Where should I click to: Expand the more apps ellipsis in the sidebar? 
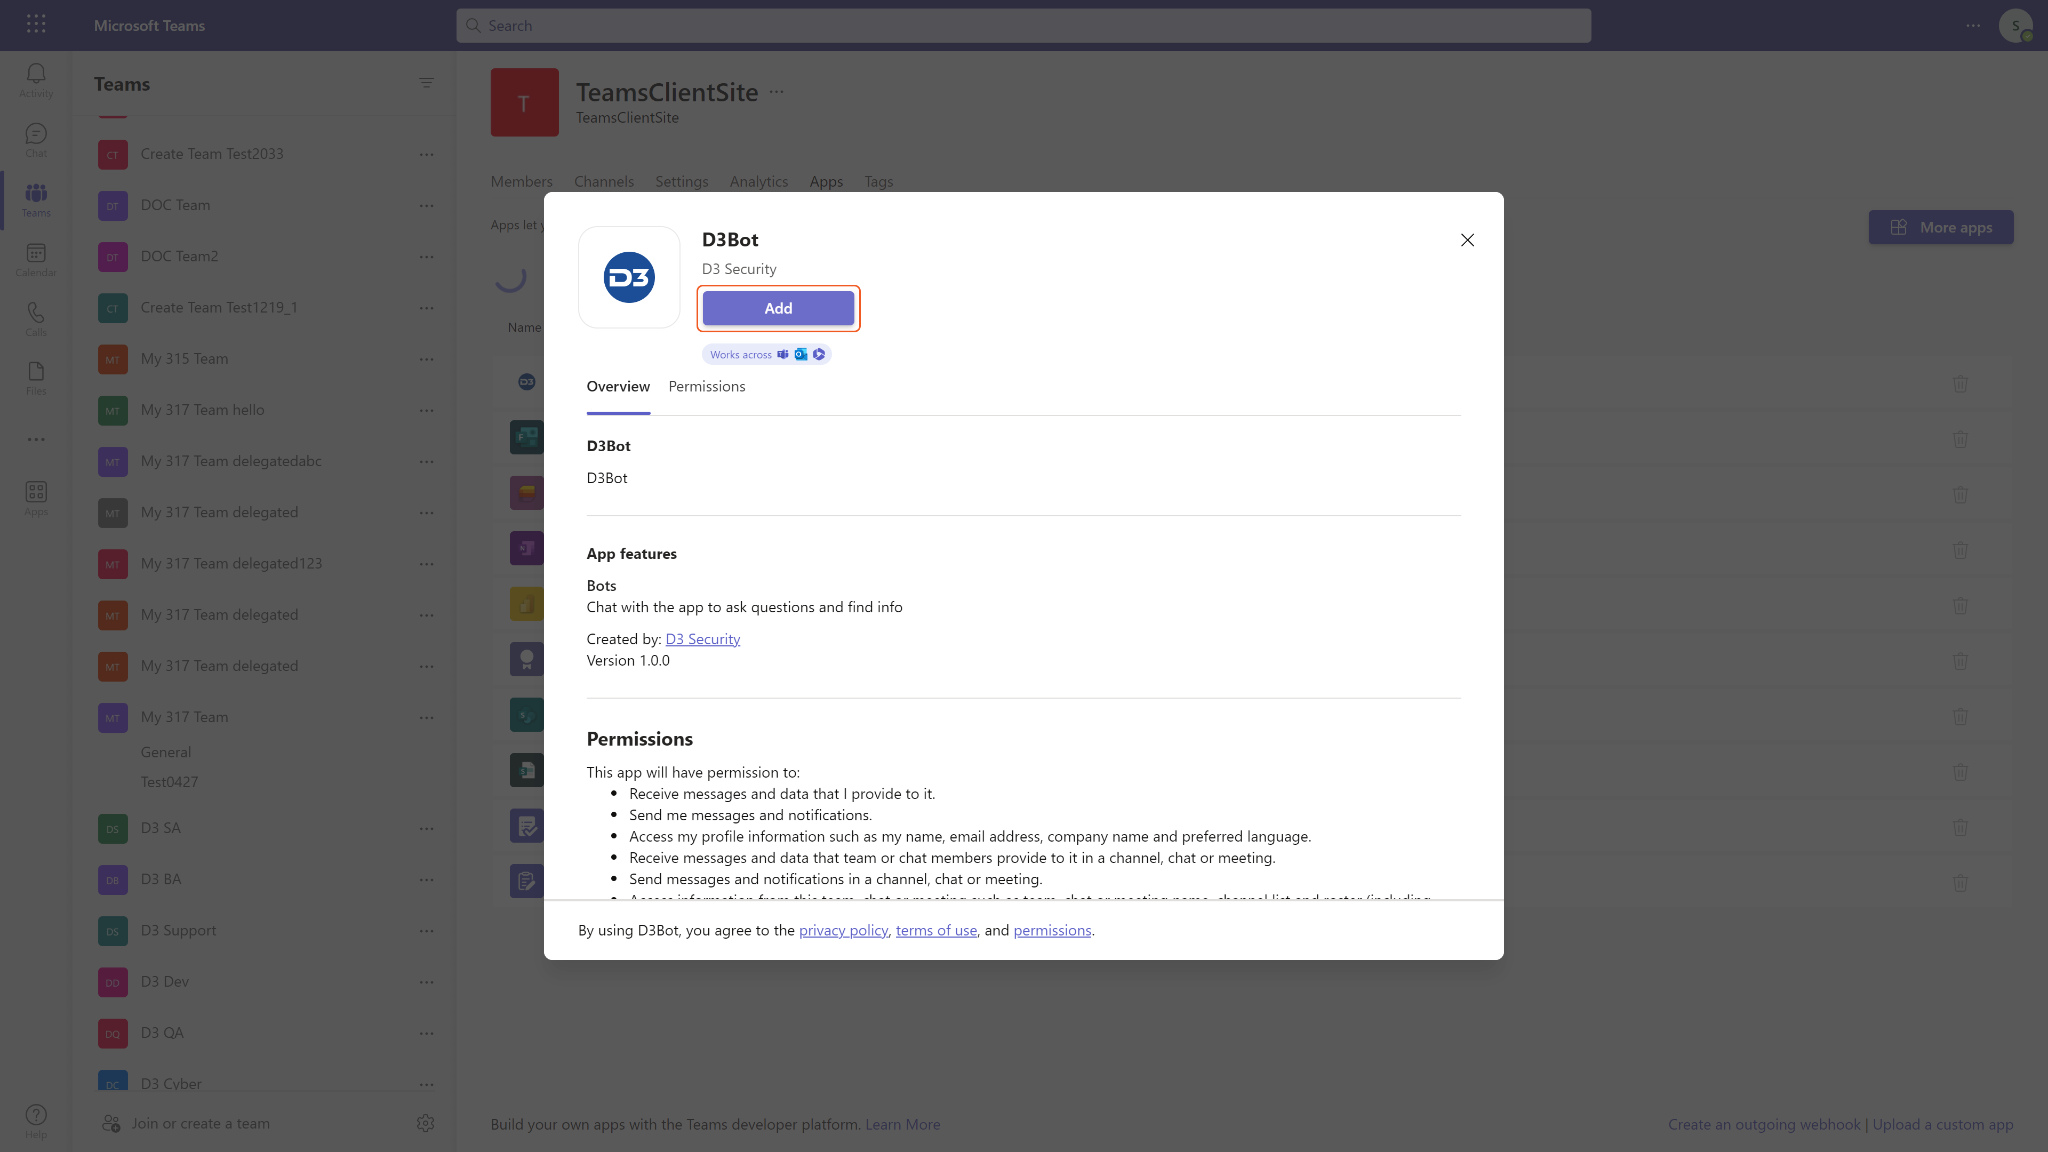36,439
